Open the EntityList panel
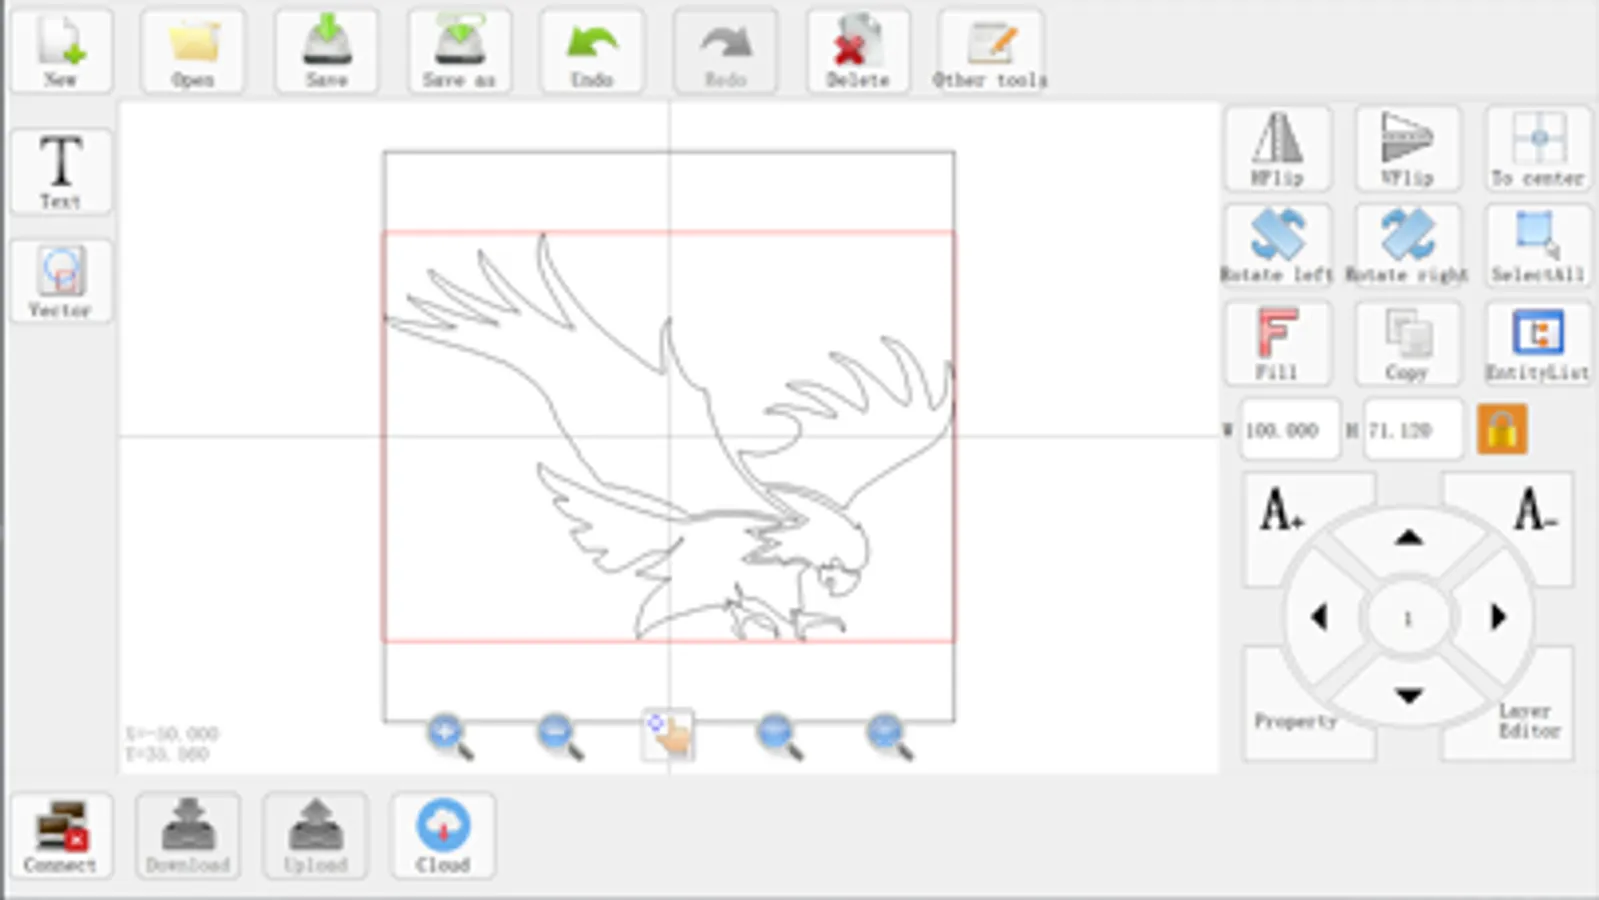 (1538, 343)
